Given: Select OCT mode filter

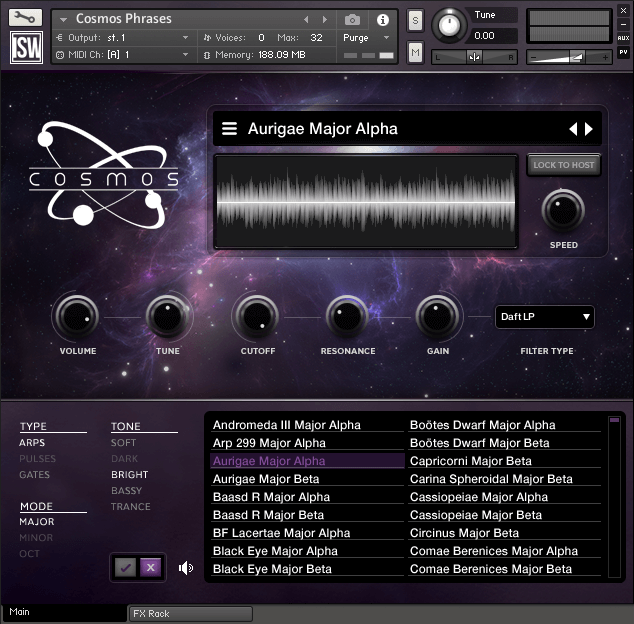Looking at the screenshot, I should pyautogui.click(x=30, y=554).
